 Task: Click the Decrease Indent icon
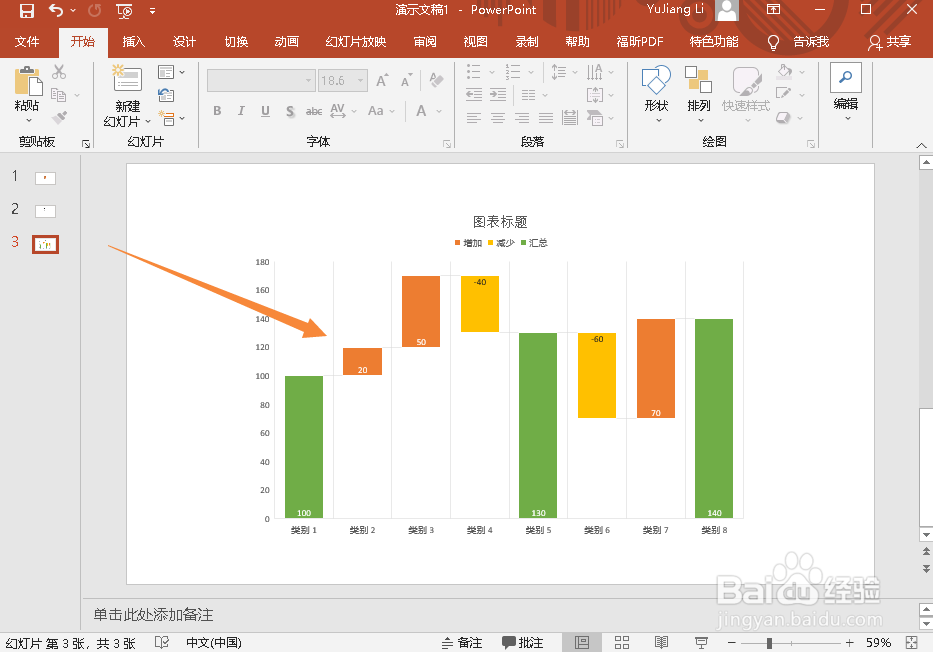pyautogui.click(x=474, y=95)
